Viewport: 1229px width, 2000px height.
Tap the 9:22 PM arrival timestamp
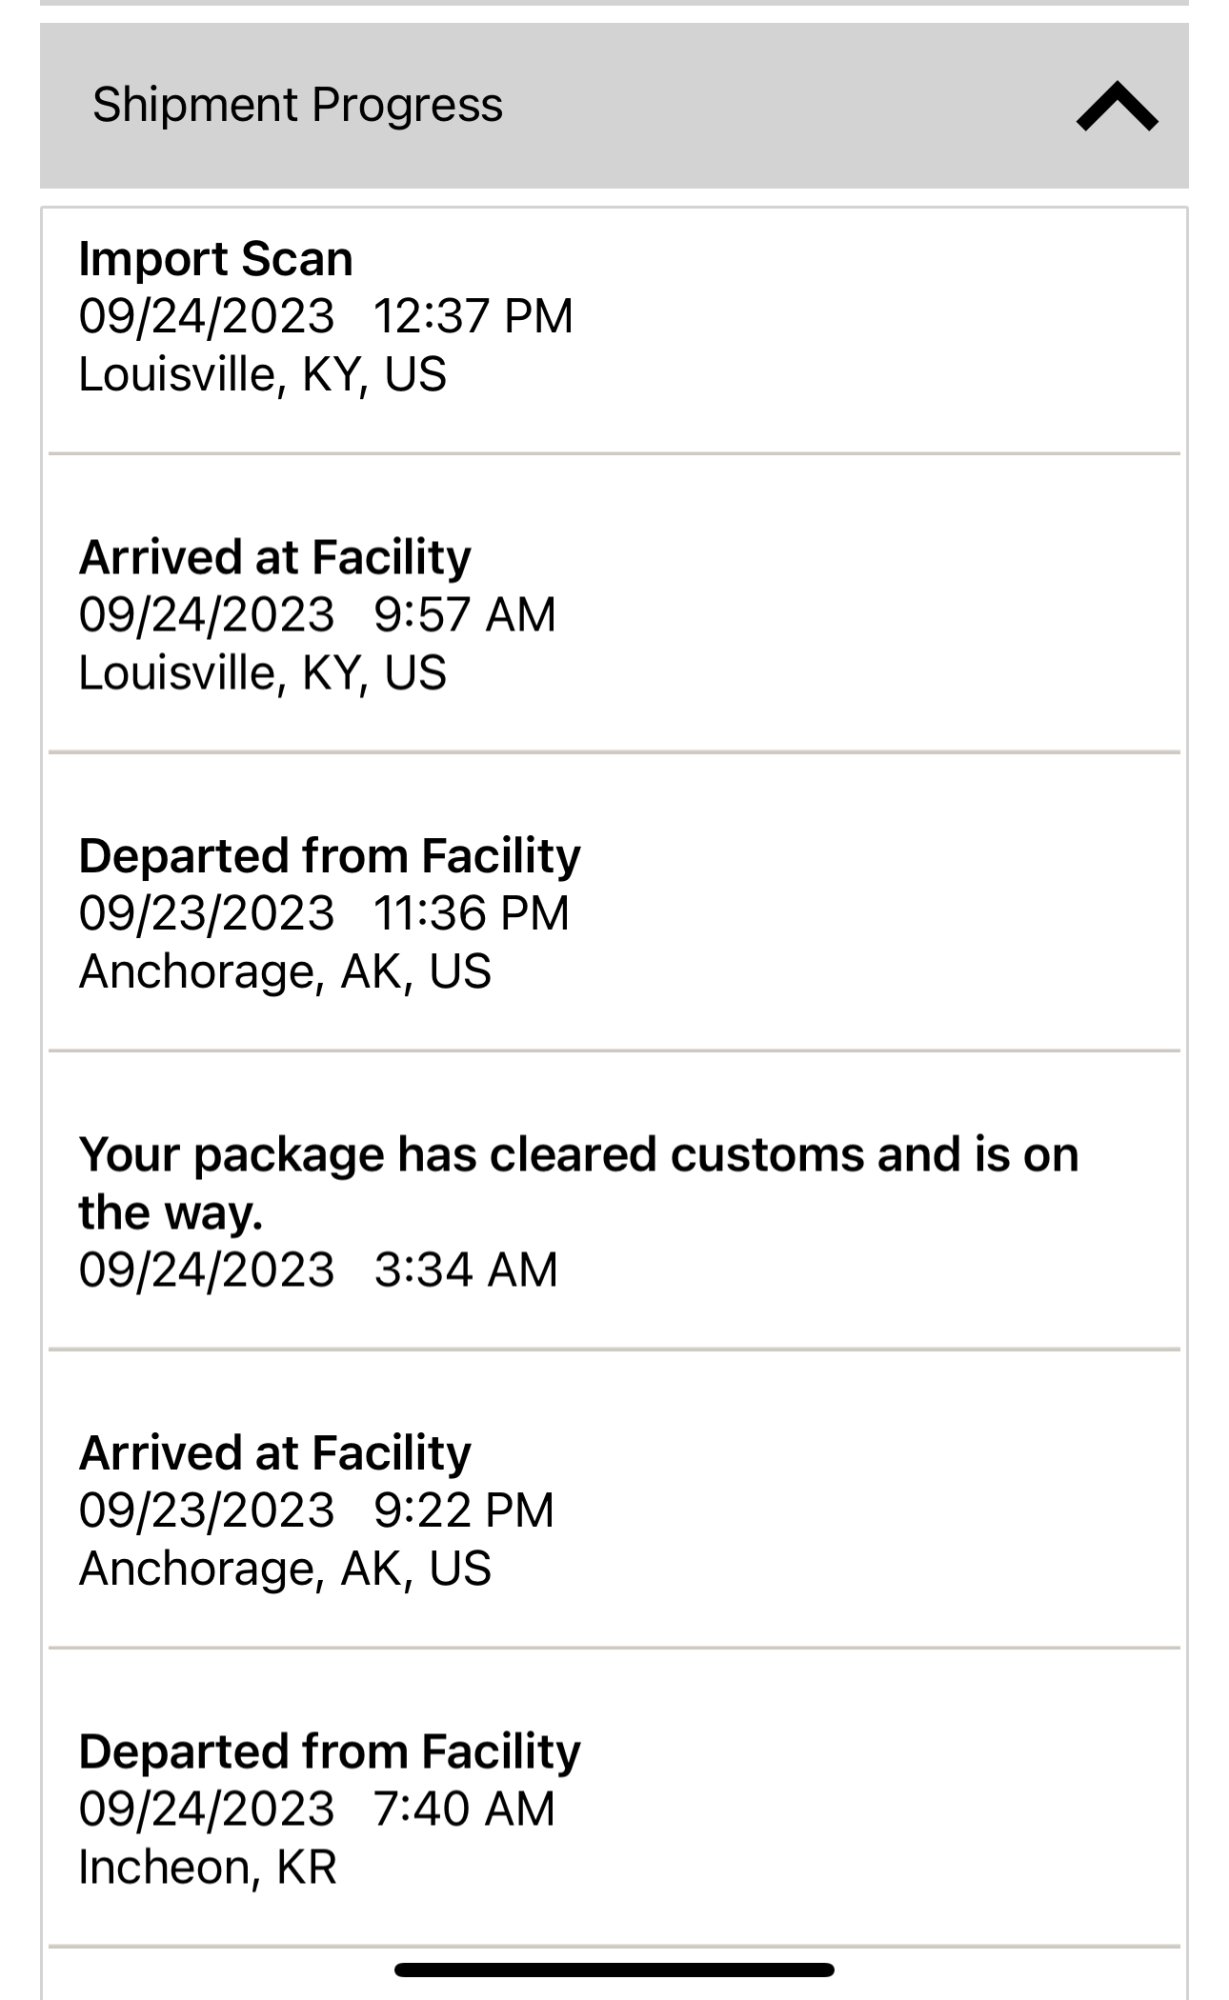coord(316,1510)
